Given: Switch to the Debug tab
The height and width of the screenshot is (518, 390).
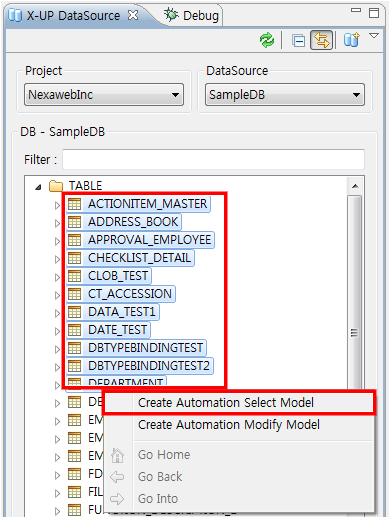Looking at the screenshot, I should pos(191,15).
